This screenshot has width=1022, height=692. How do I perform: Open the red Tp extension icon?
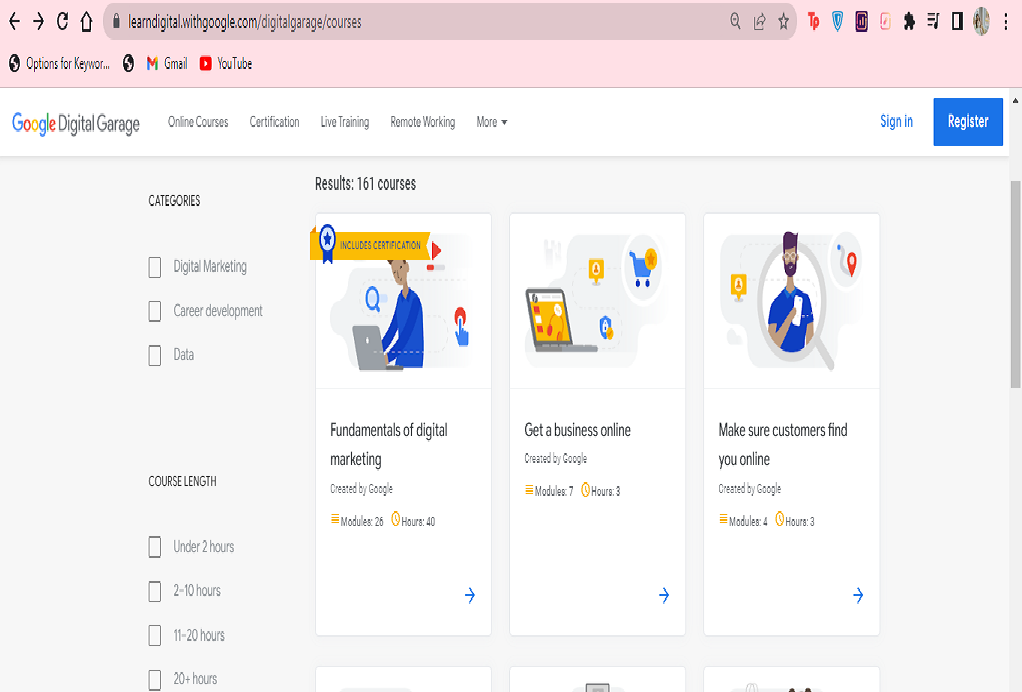tap(813, 22)
